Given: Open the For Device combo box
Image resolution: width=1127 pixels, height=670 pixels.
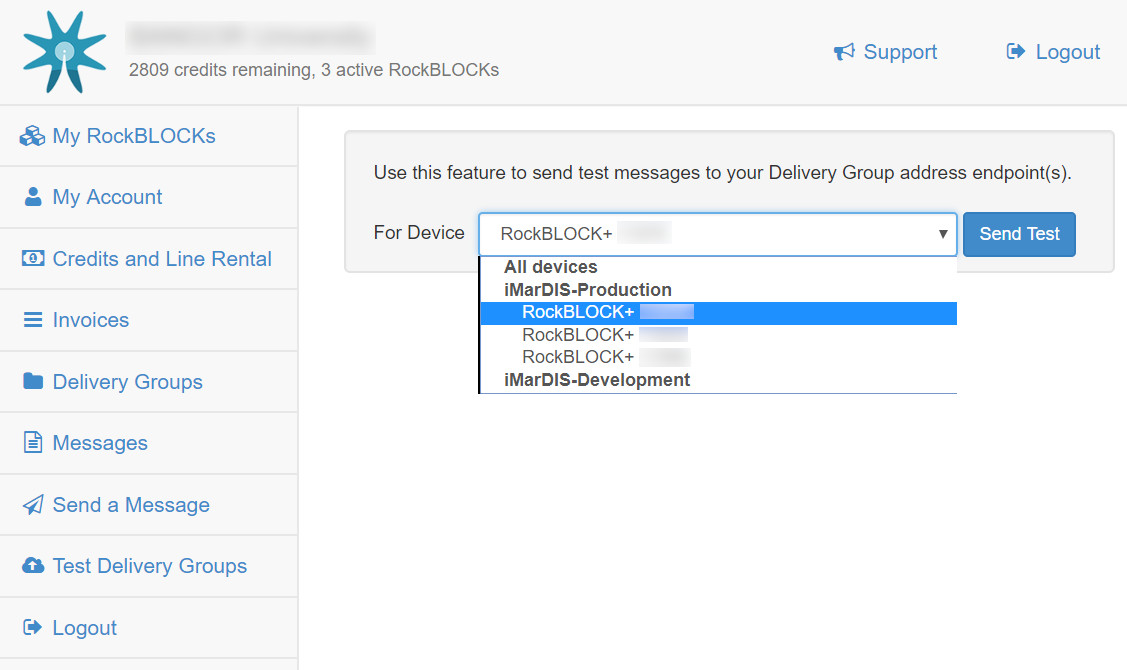Looking at the screenshot, I should click(x=717, y=234).
